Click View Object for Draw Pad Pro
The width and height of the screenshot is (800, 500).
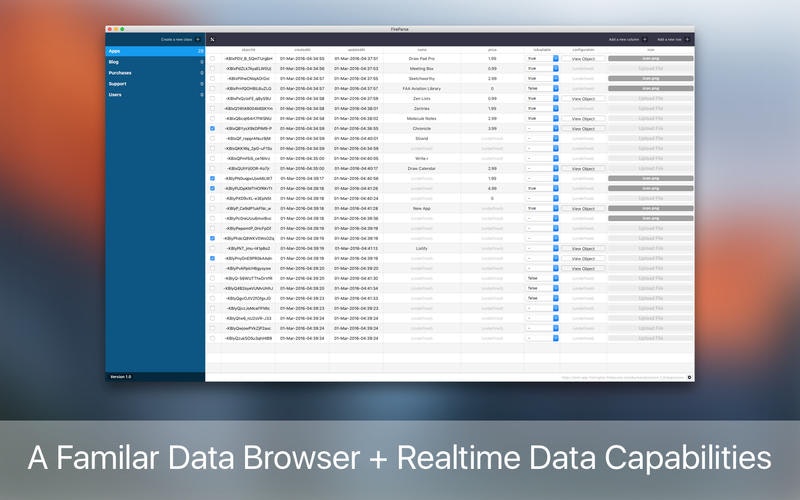(x=583, y=59)
